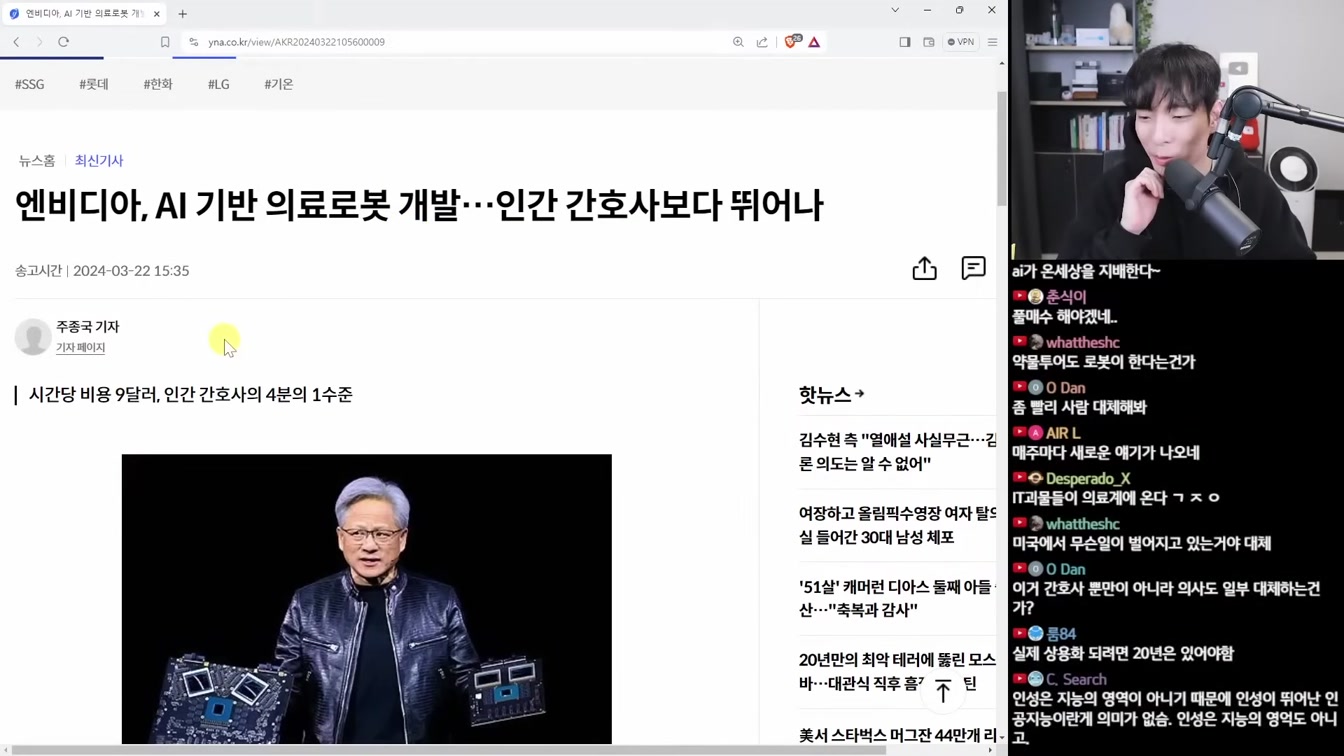Image resolution: width=1344 pixels, height=756 pixels.
Task: Open the tab search dropdown chevron
Action: [x=895, y=10]
